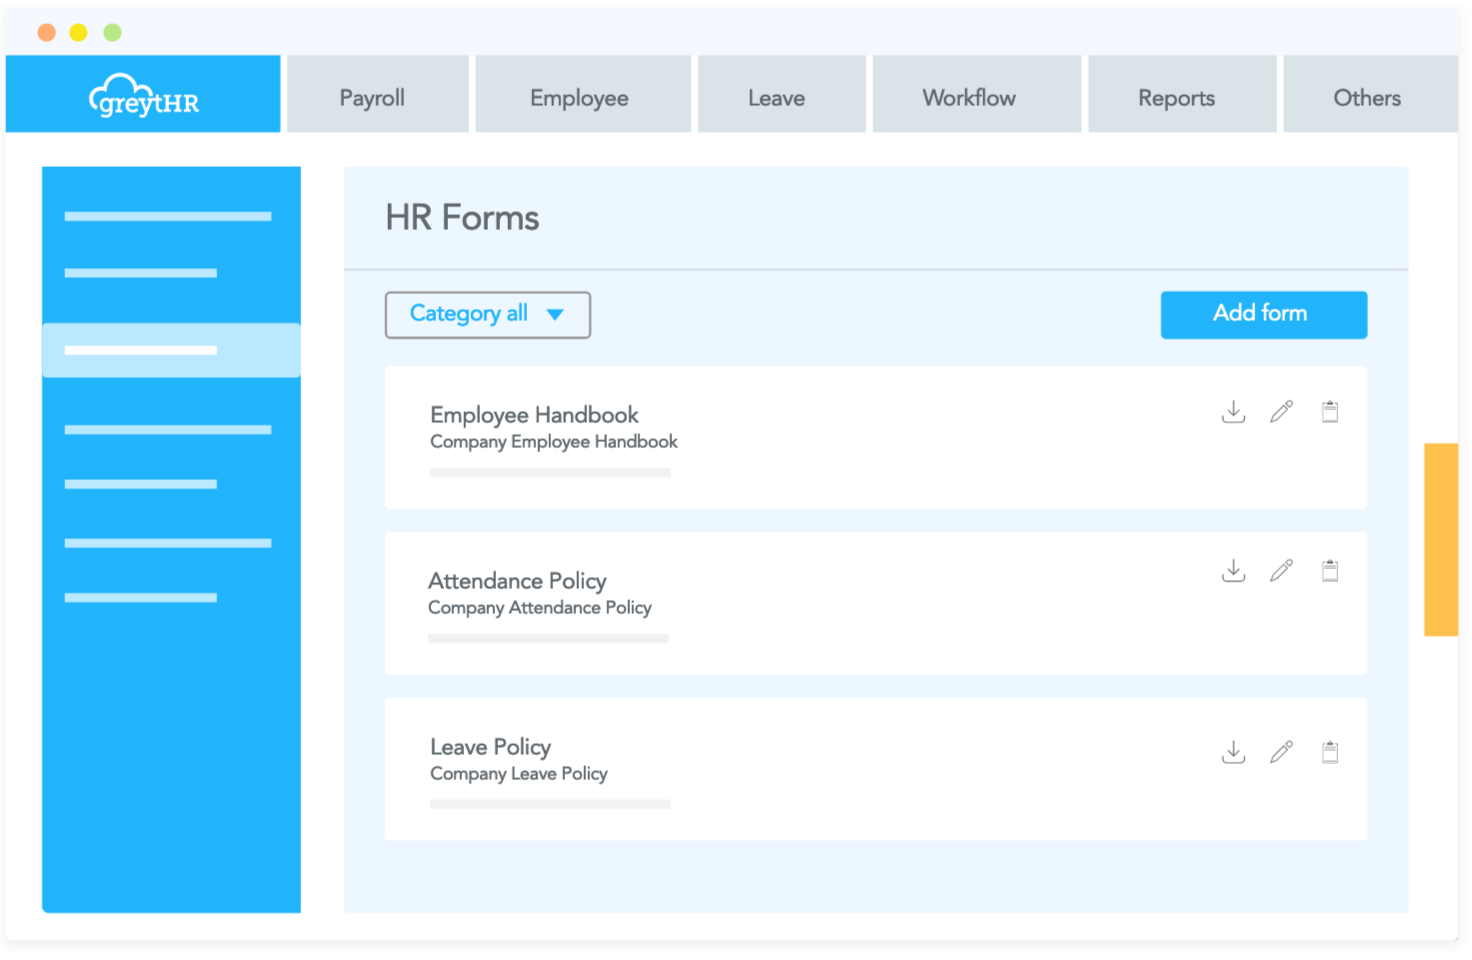This screenshot has height=960, width=1472.
Task: Open the Payroll tab
Action: pos(372,98)
